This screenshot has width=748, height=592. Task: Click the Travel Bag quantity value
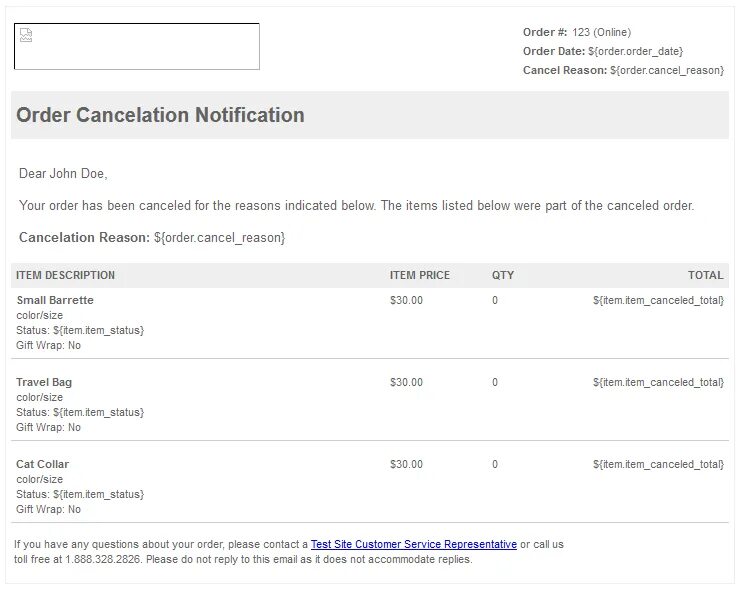pyautogui.click(x=495, y=382)
